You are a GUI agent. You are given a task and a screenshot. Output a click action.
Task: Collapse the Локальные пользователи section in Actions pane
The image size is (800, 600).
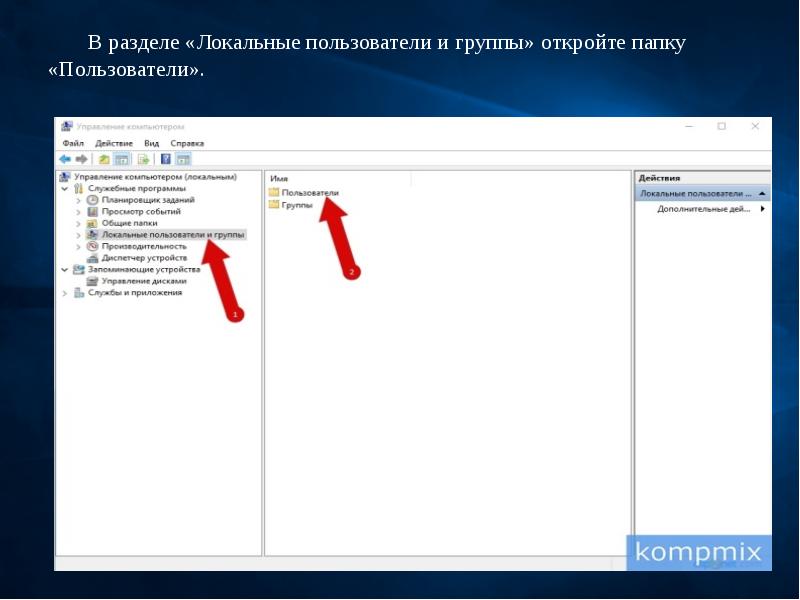(x=763, y=192)
